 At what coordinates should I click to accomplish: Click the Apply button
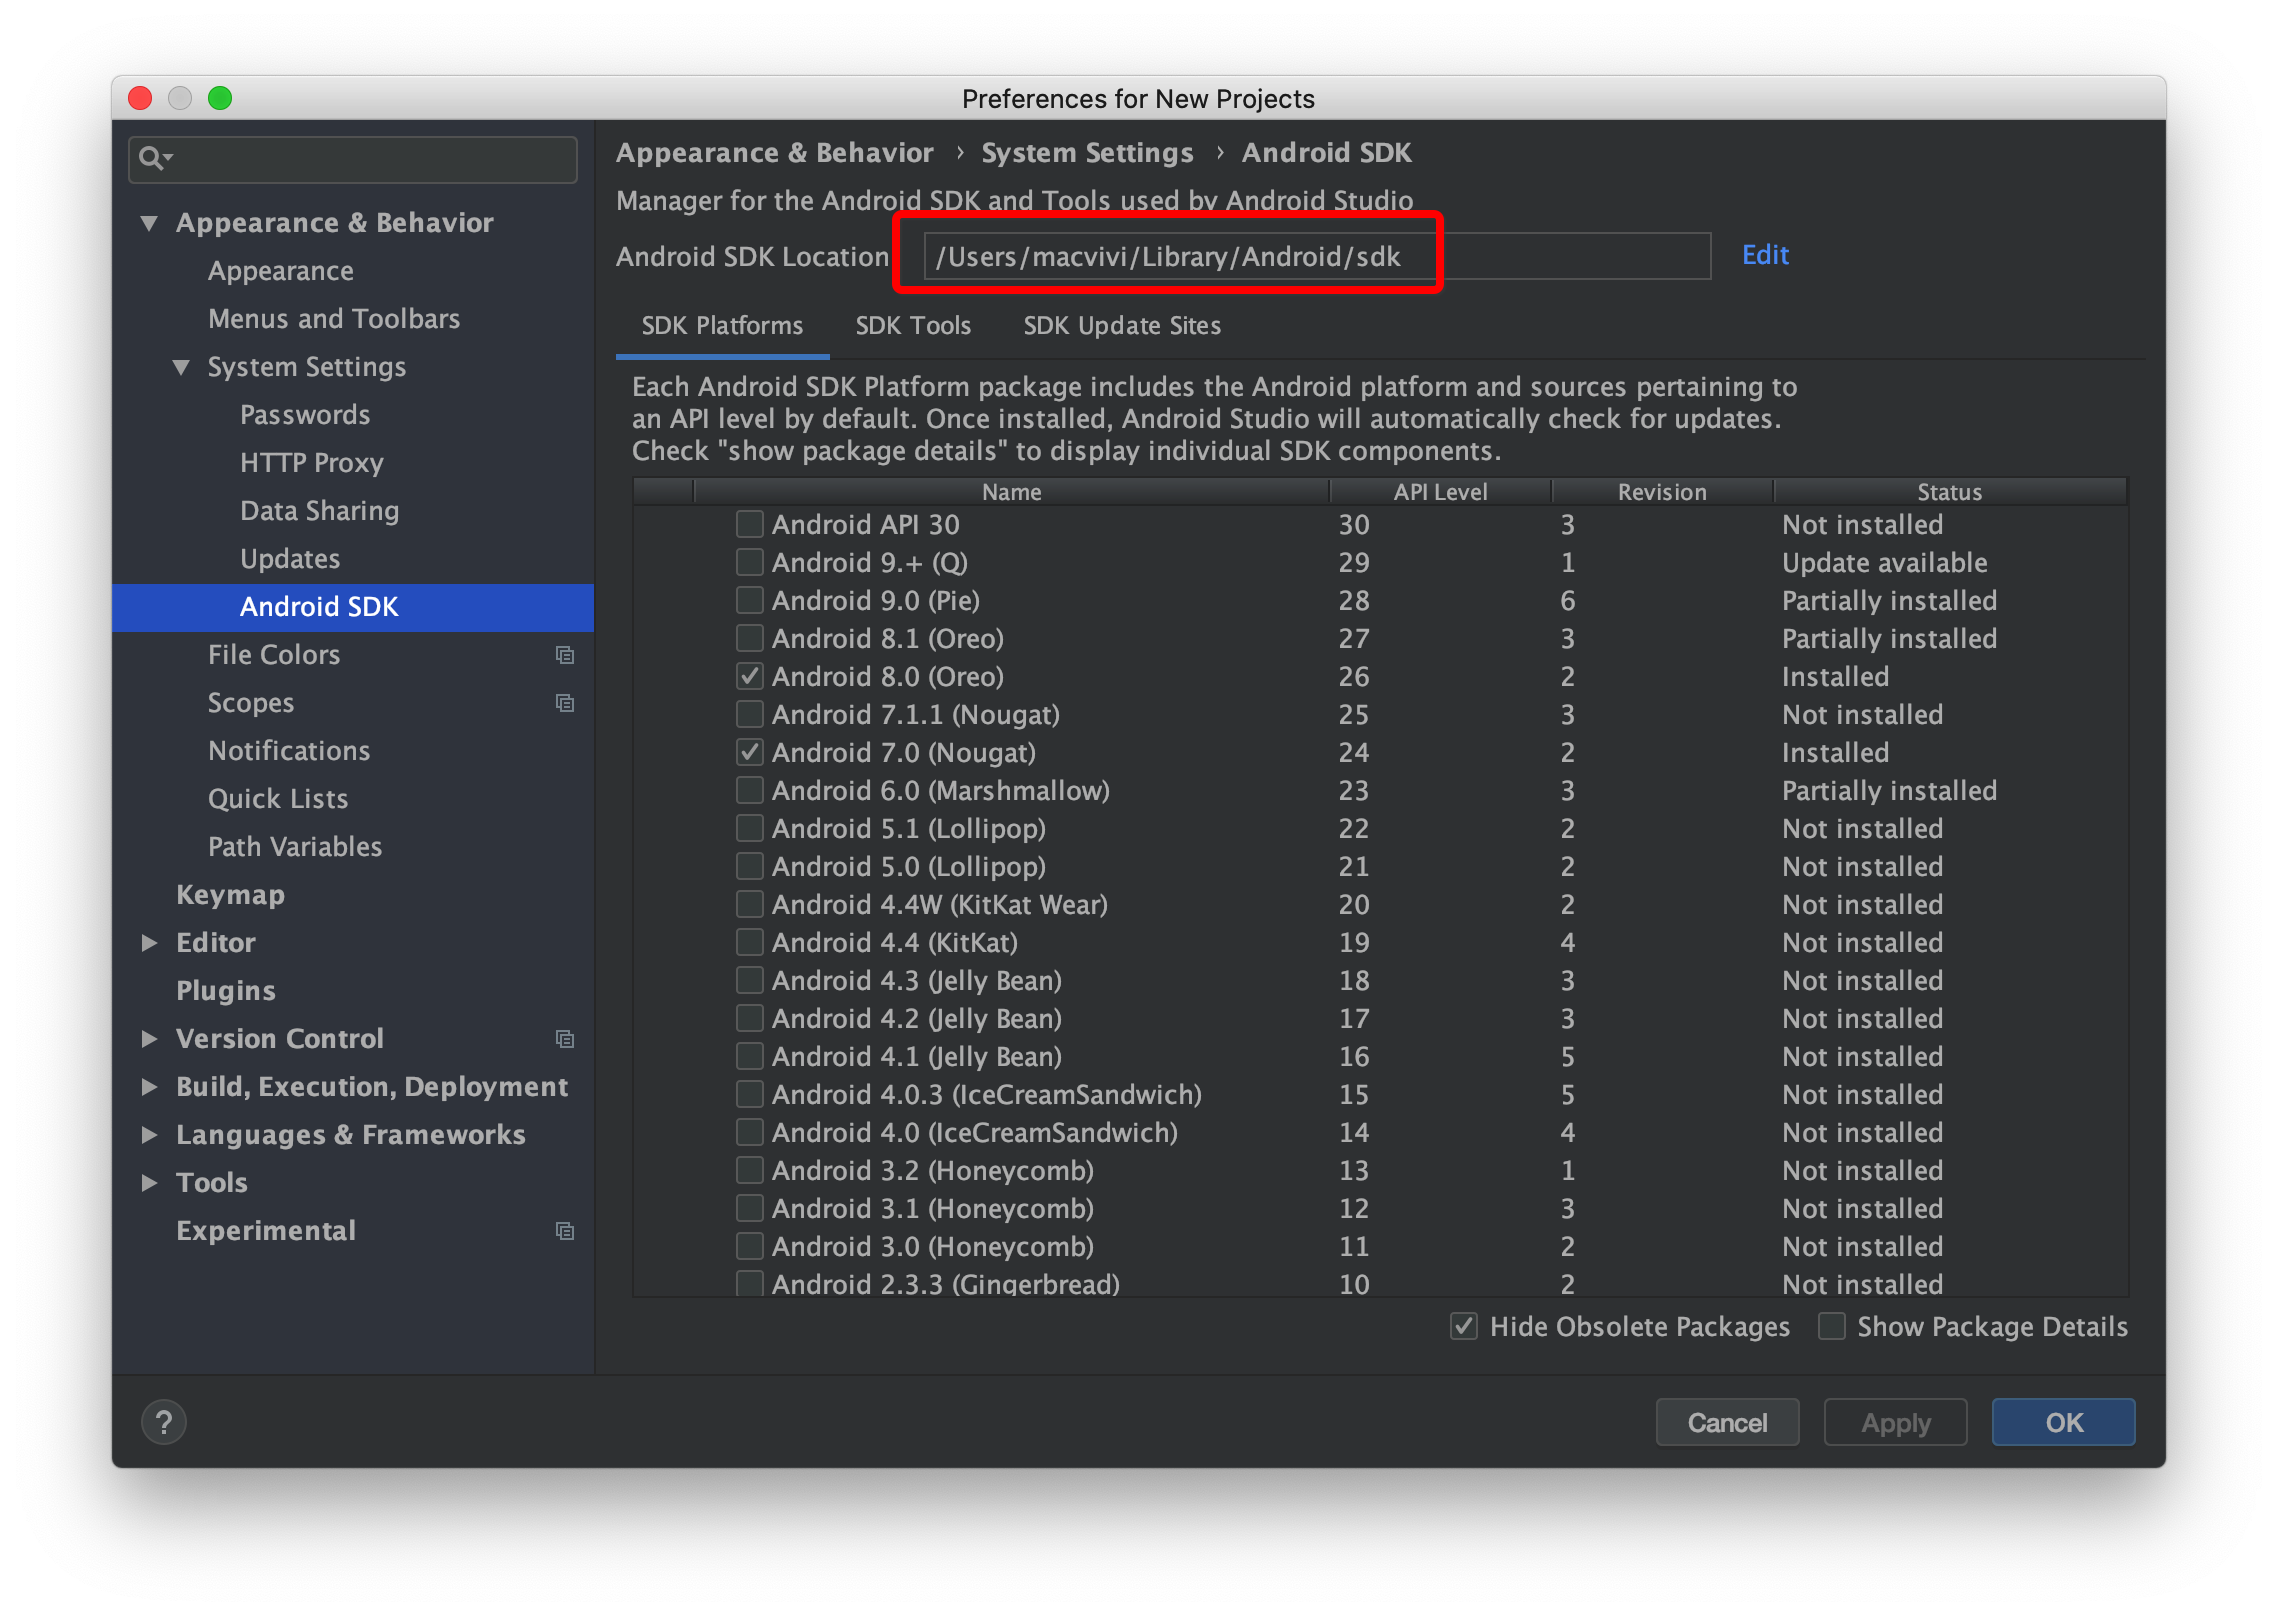[x=1895, y=1422]
